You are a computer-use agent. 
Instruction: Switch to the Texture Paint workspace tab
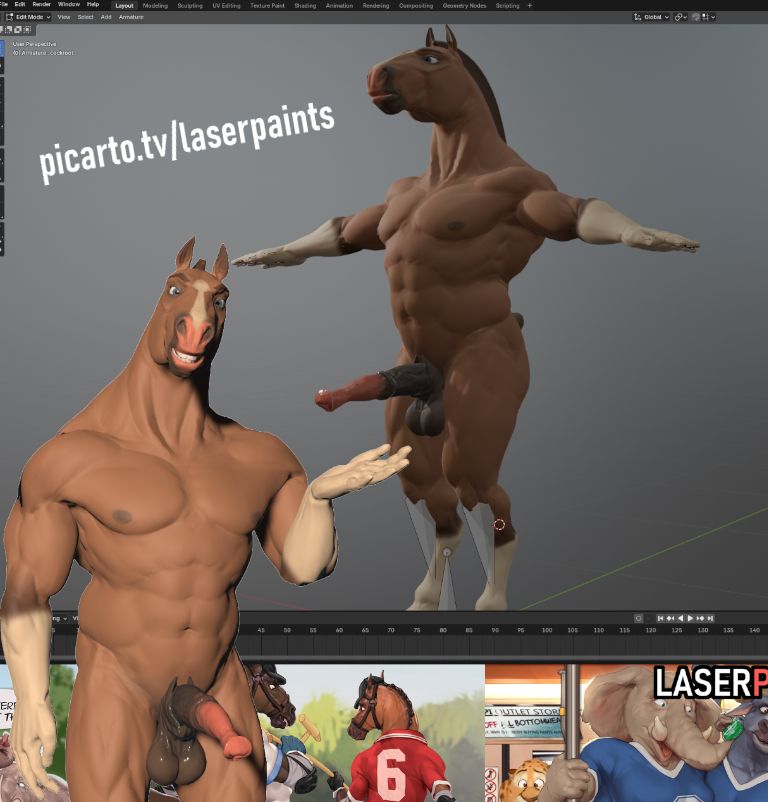267,6
